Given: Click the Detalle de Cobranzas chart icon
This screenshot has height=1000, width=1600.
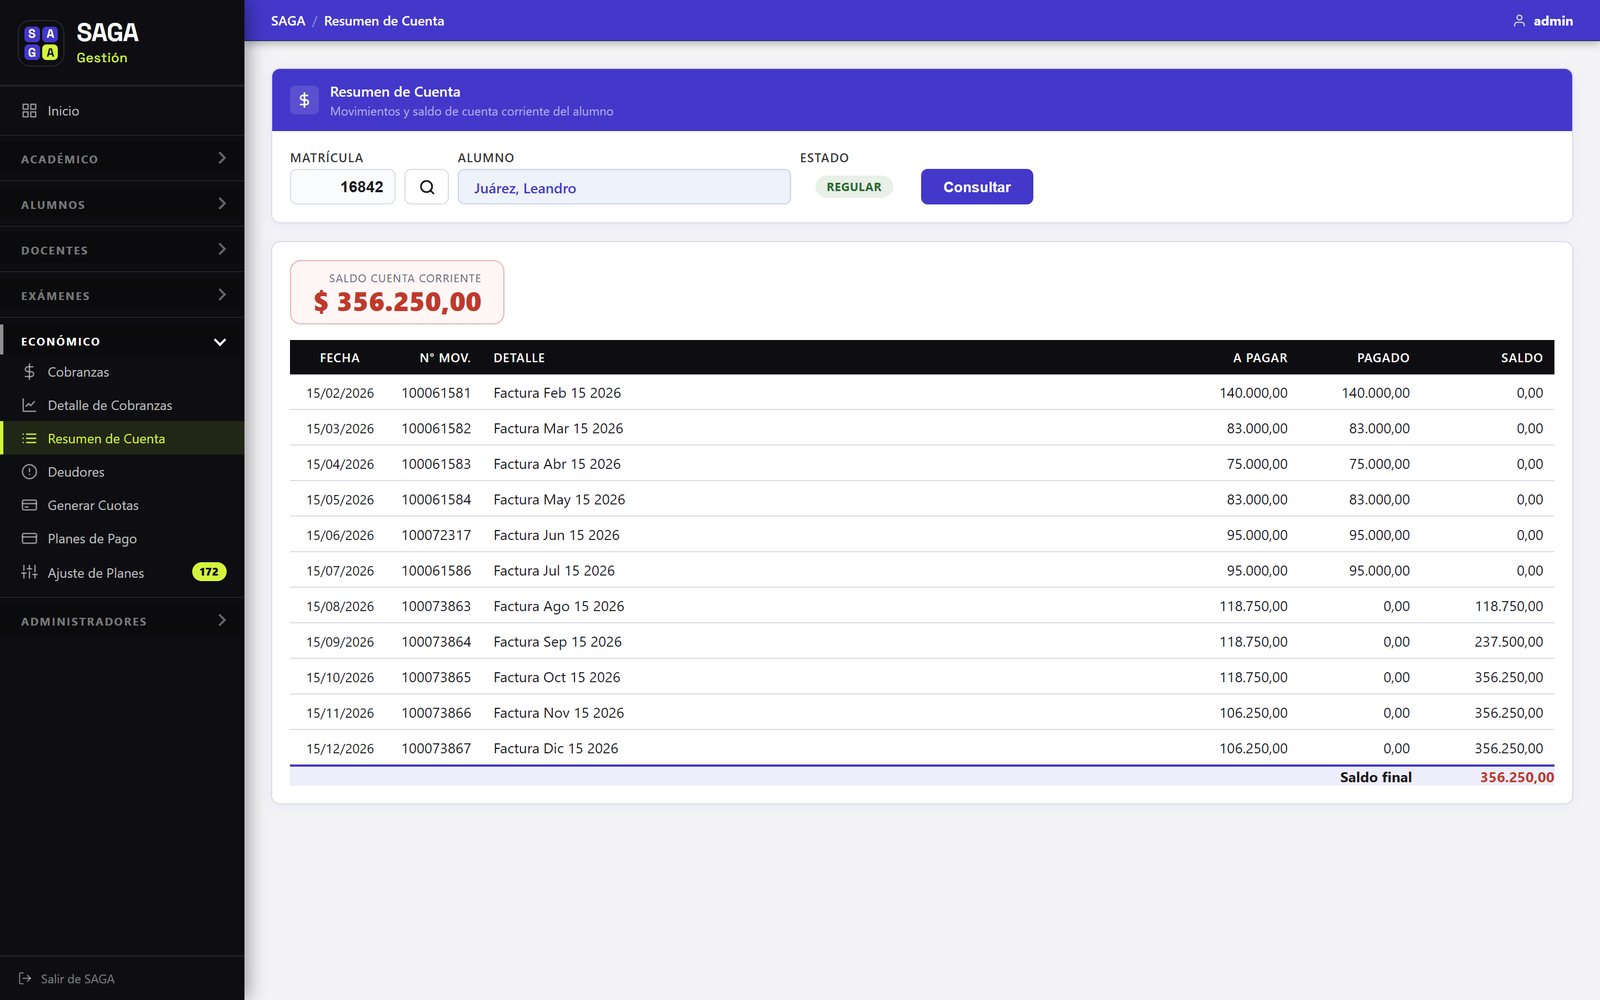Looking at the screenshot, I should (x=29, y=405).
